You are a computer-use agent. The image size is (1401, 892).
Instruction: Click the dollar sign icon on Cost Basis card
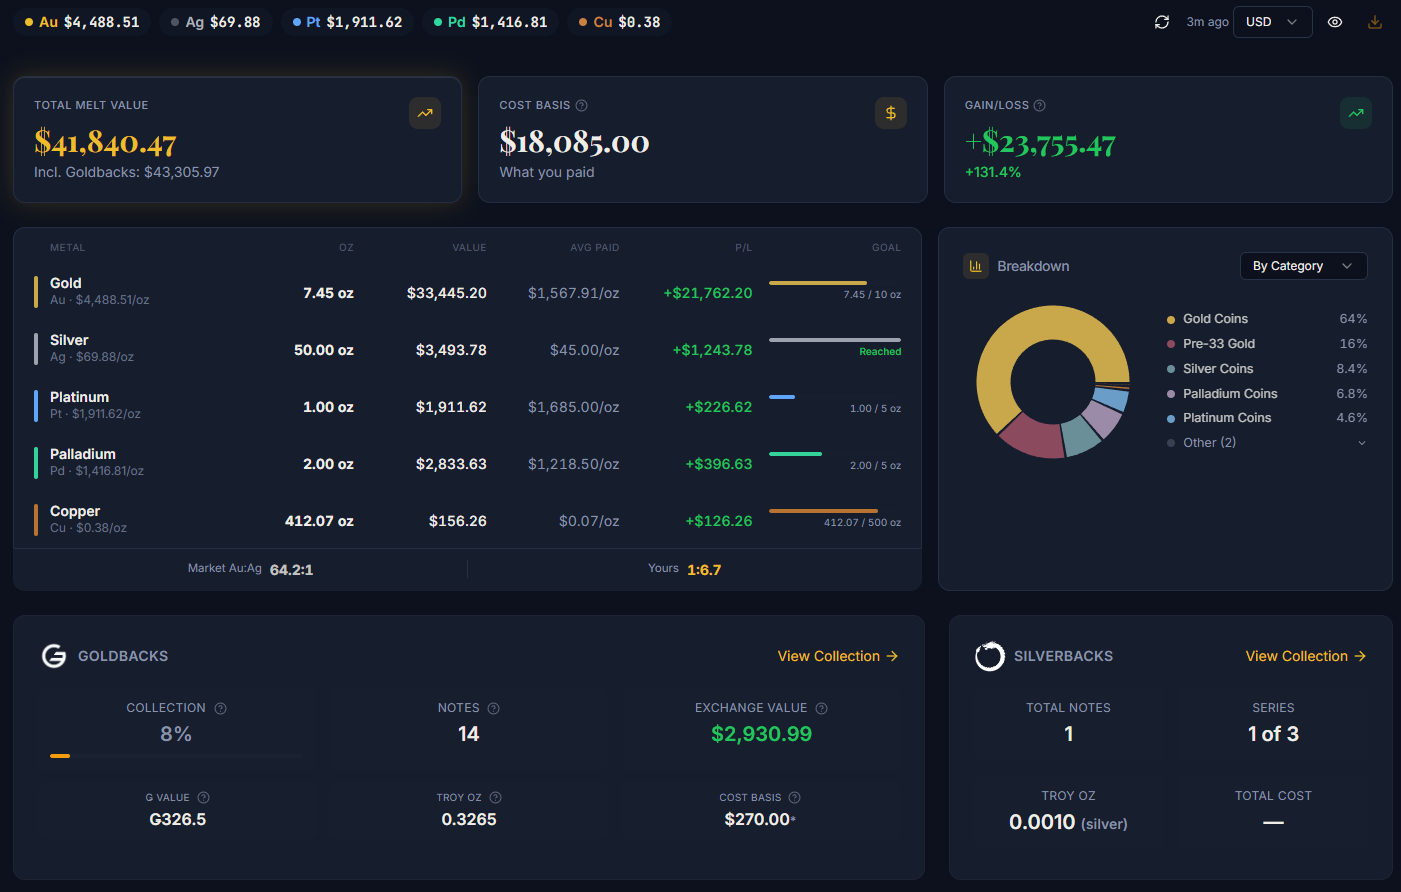click(x=891, y=113)
